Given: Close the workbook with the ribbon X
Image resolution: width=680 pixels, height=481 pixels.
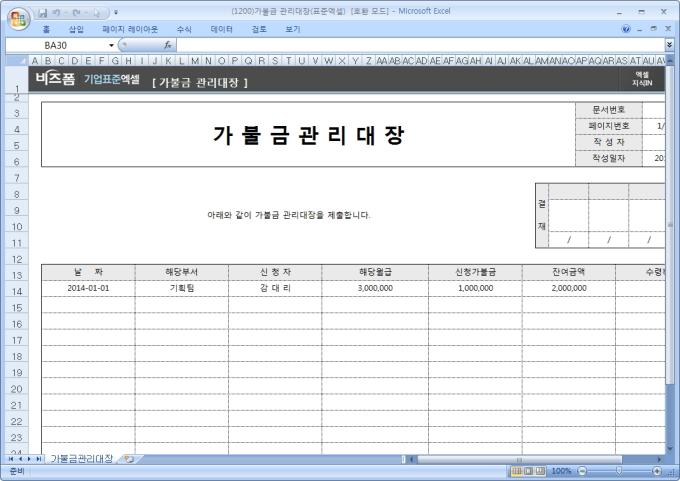Looking at the screenshot, I should (668, 29).
